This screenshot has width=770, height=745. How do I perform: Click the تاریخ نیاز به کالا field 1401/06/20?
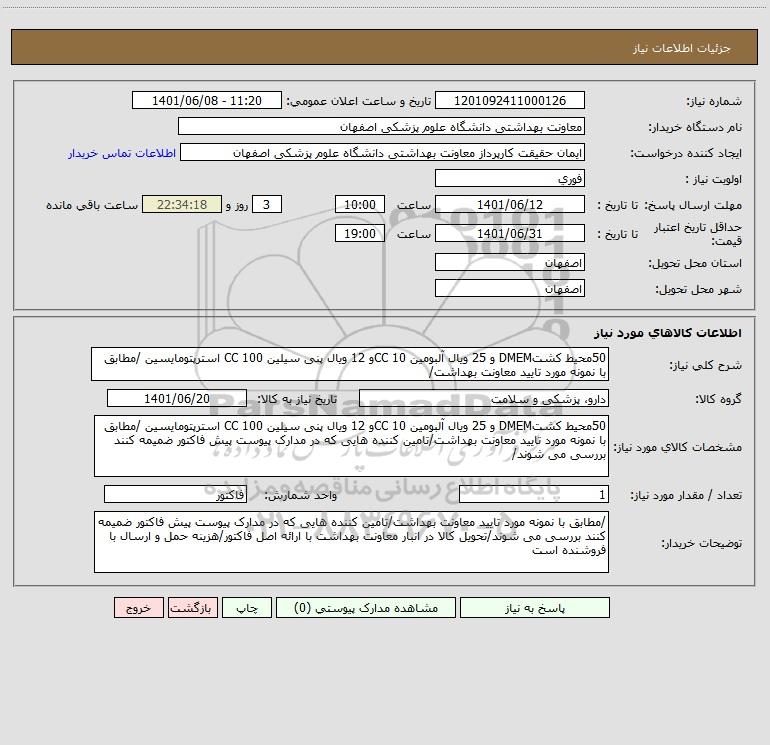(177, 399)
